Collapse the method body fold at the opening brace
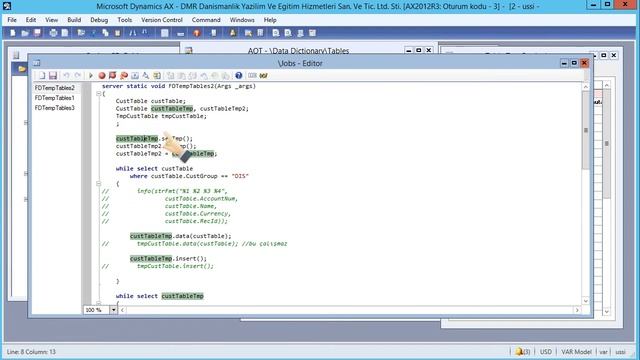Viewport: 640px width, 360px height. (98, 93)
